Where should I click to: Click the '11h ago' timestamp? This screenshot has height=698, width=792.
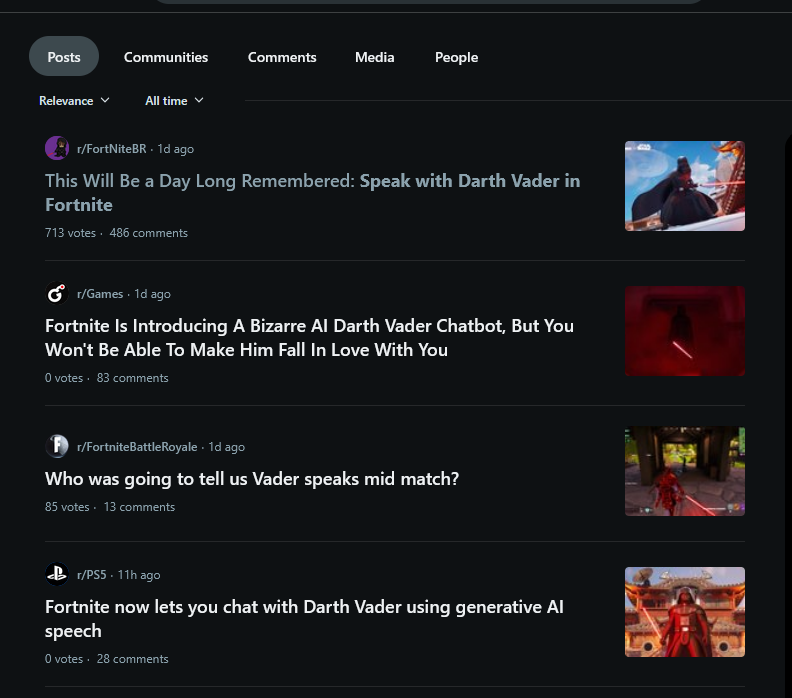click(x=139, y=575)
